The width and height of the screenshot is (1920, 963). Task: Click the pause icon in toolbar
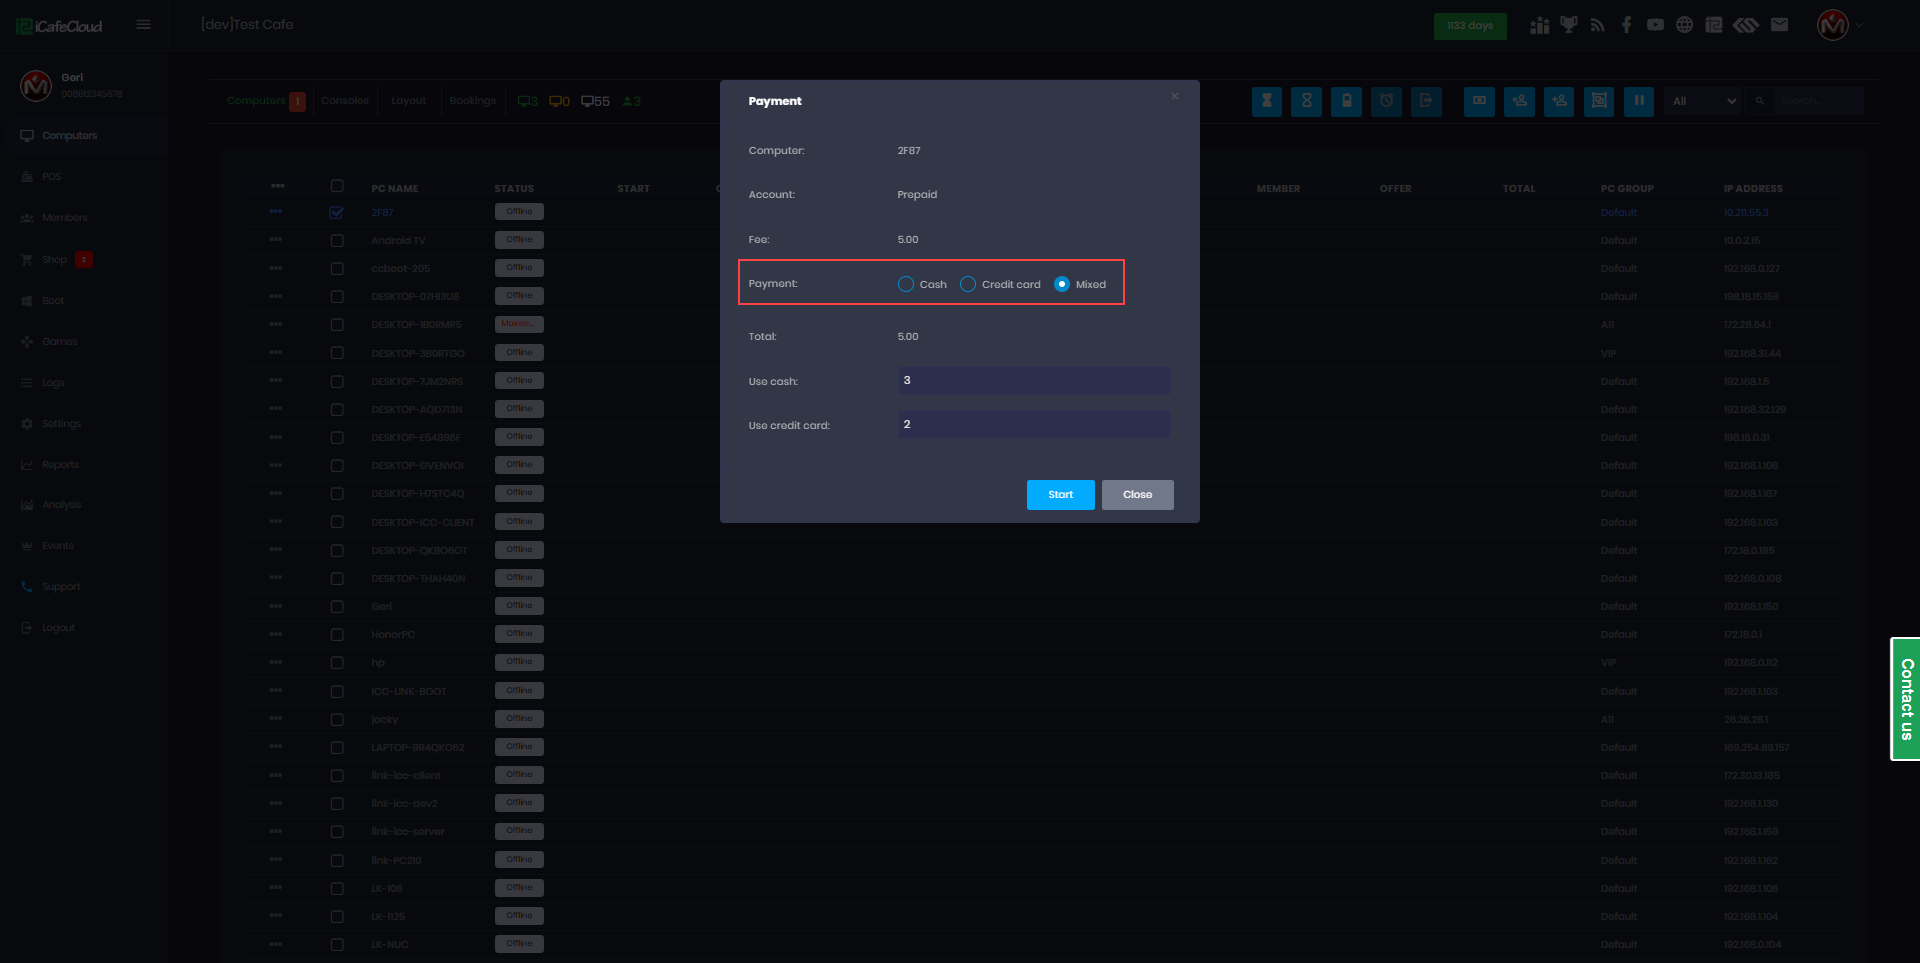tap(1638, 101)
